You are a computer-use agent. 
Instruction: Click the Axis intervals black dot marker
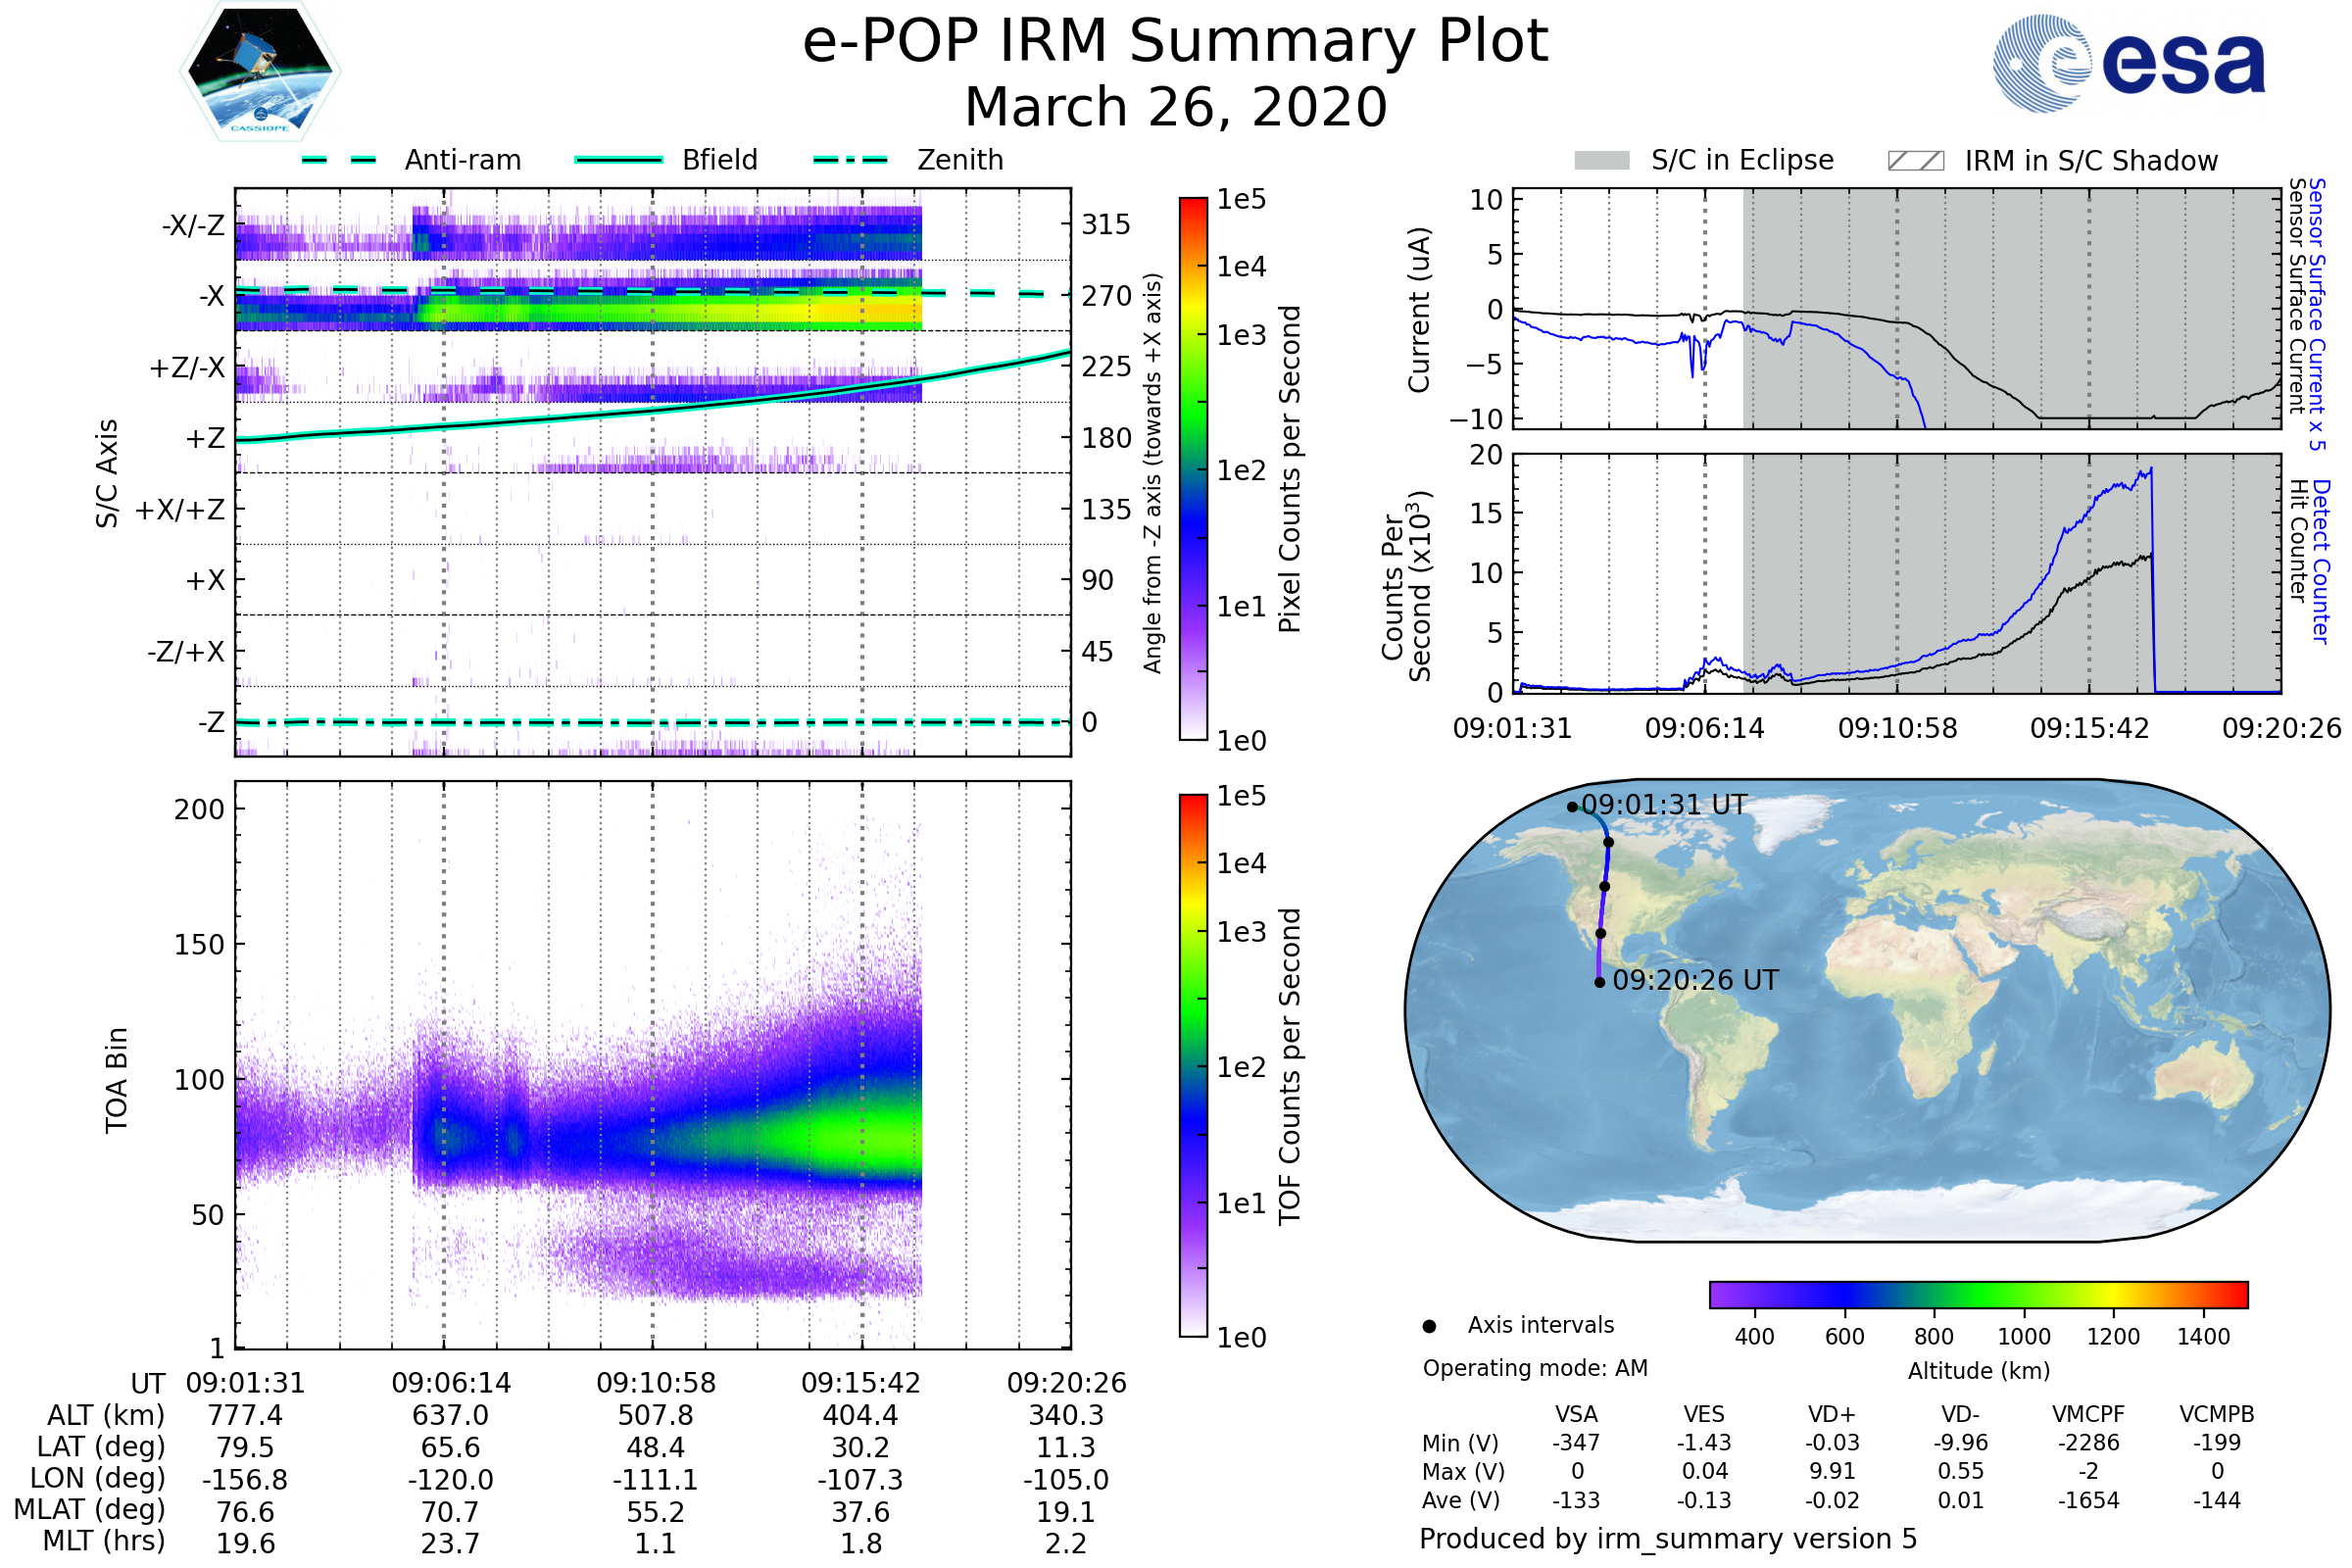(1429, 1326)
